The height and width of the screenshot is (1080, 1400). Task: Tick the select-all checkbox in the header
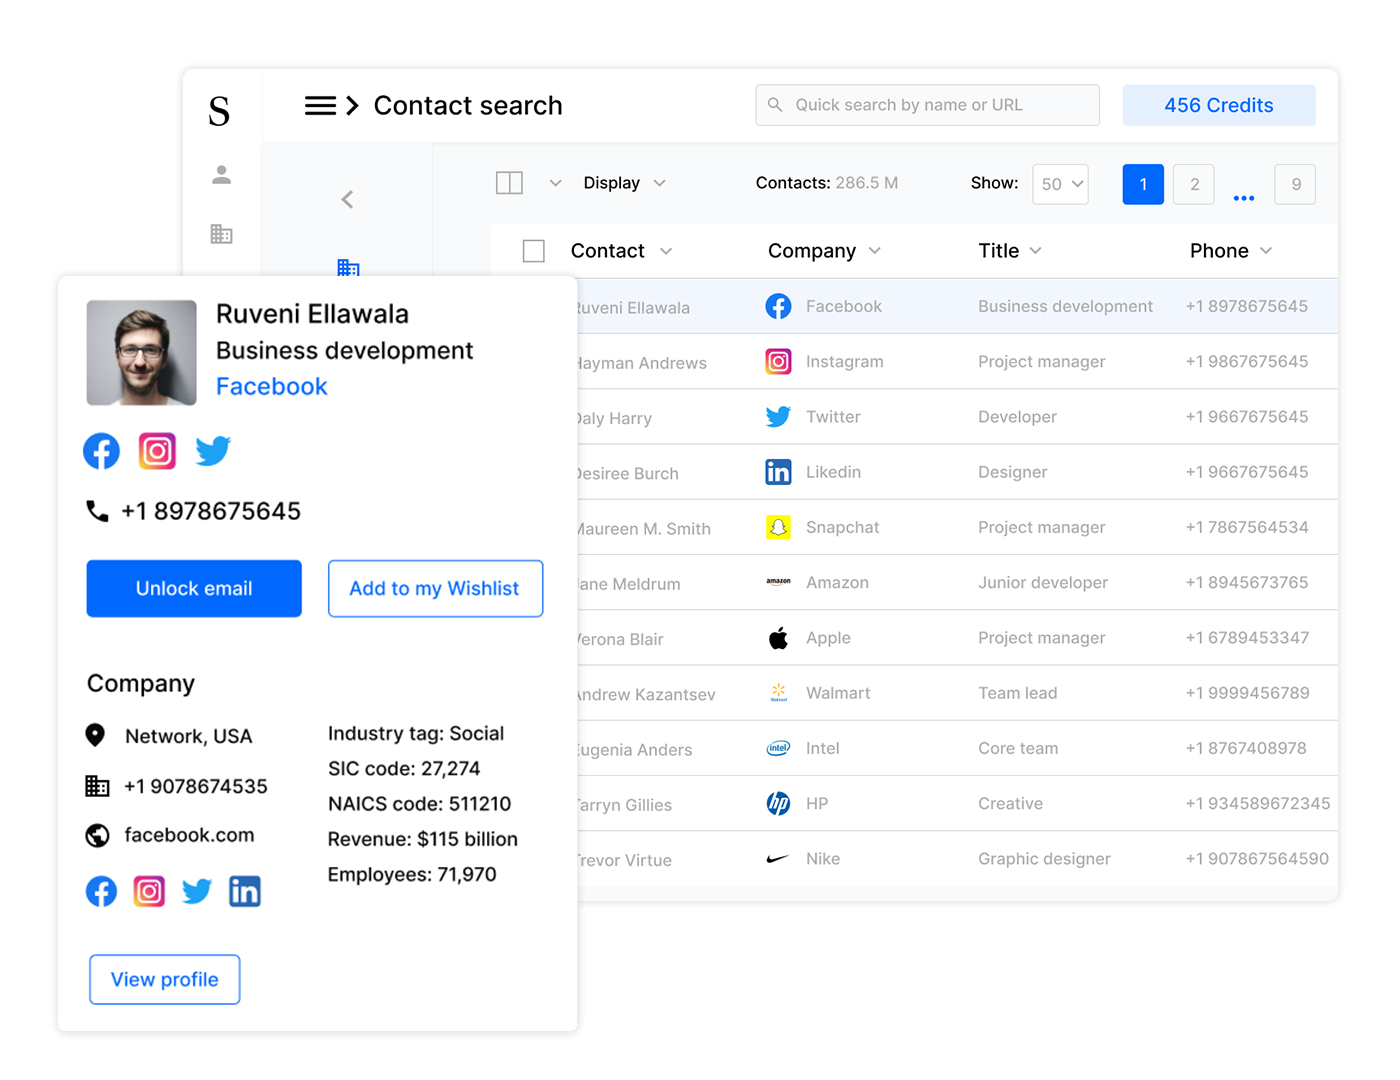tap(534, 251)
